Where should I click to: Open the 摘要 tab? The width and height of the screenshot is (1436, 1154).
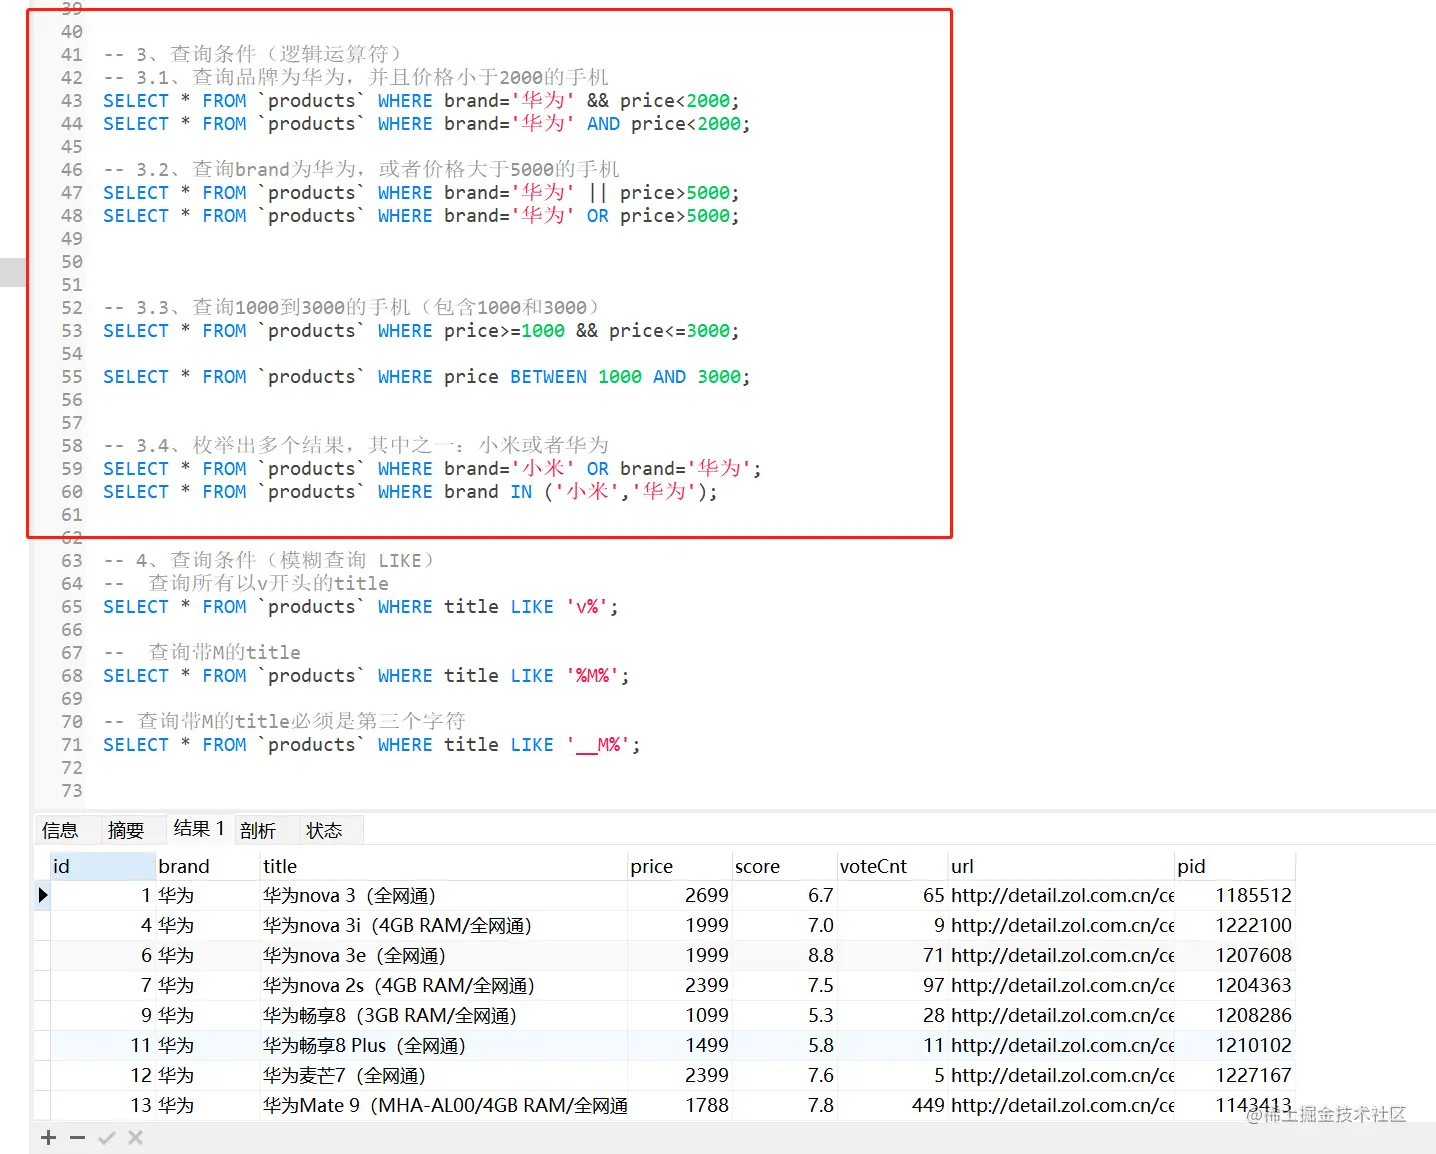[x=126, y=830]
